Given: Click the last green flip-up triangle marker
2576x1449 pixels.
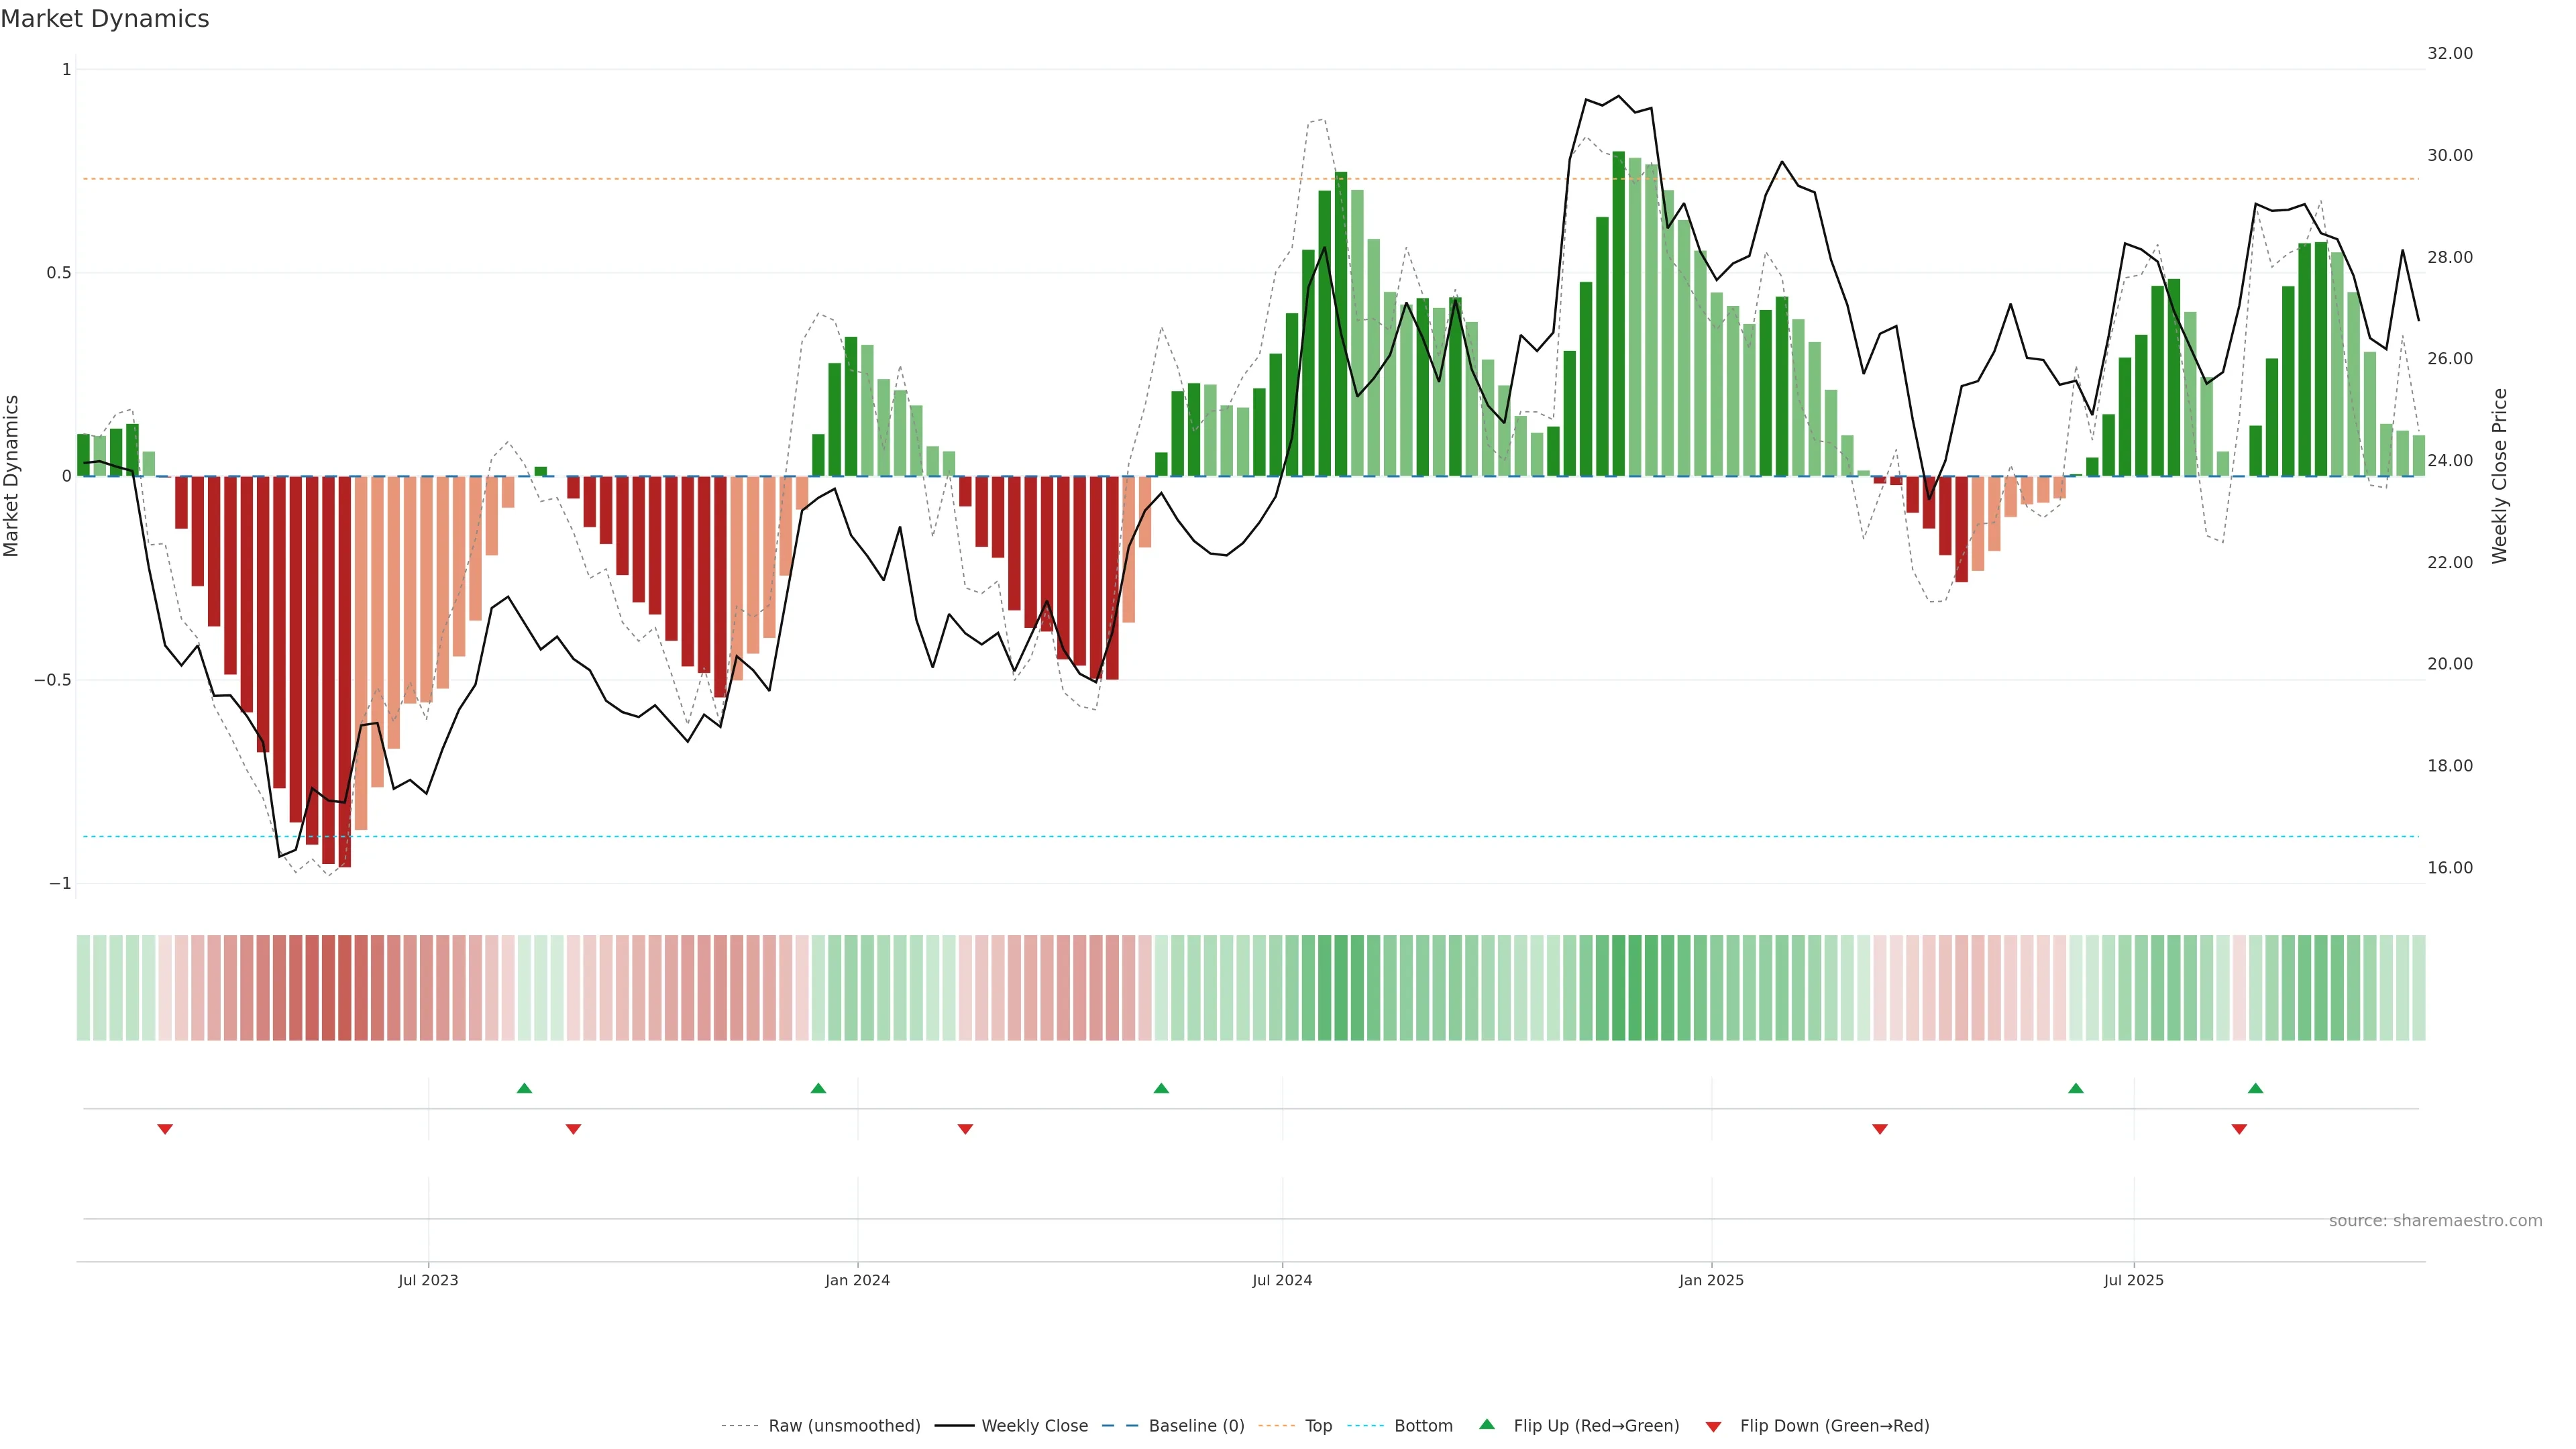Looking at the screenshot, I should pyautogui.click(x=2255, y=1088).
